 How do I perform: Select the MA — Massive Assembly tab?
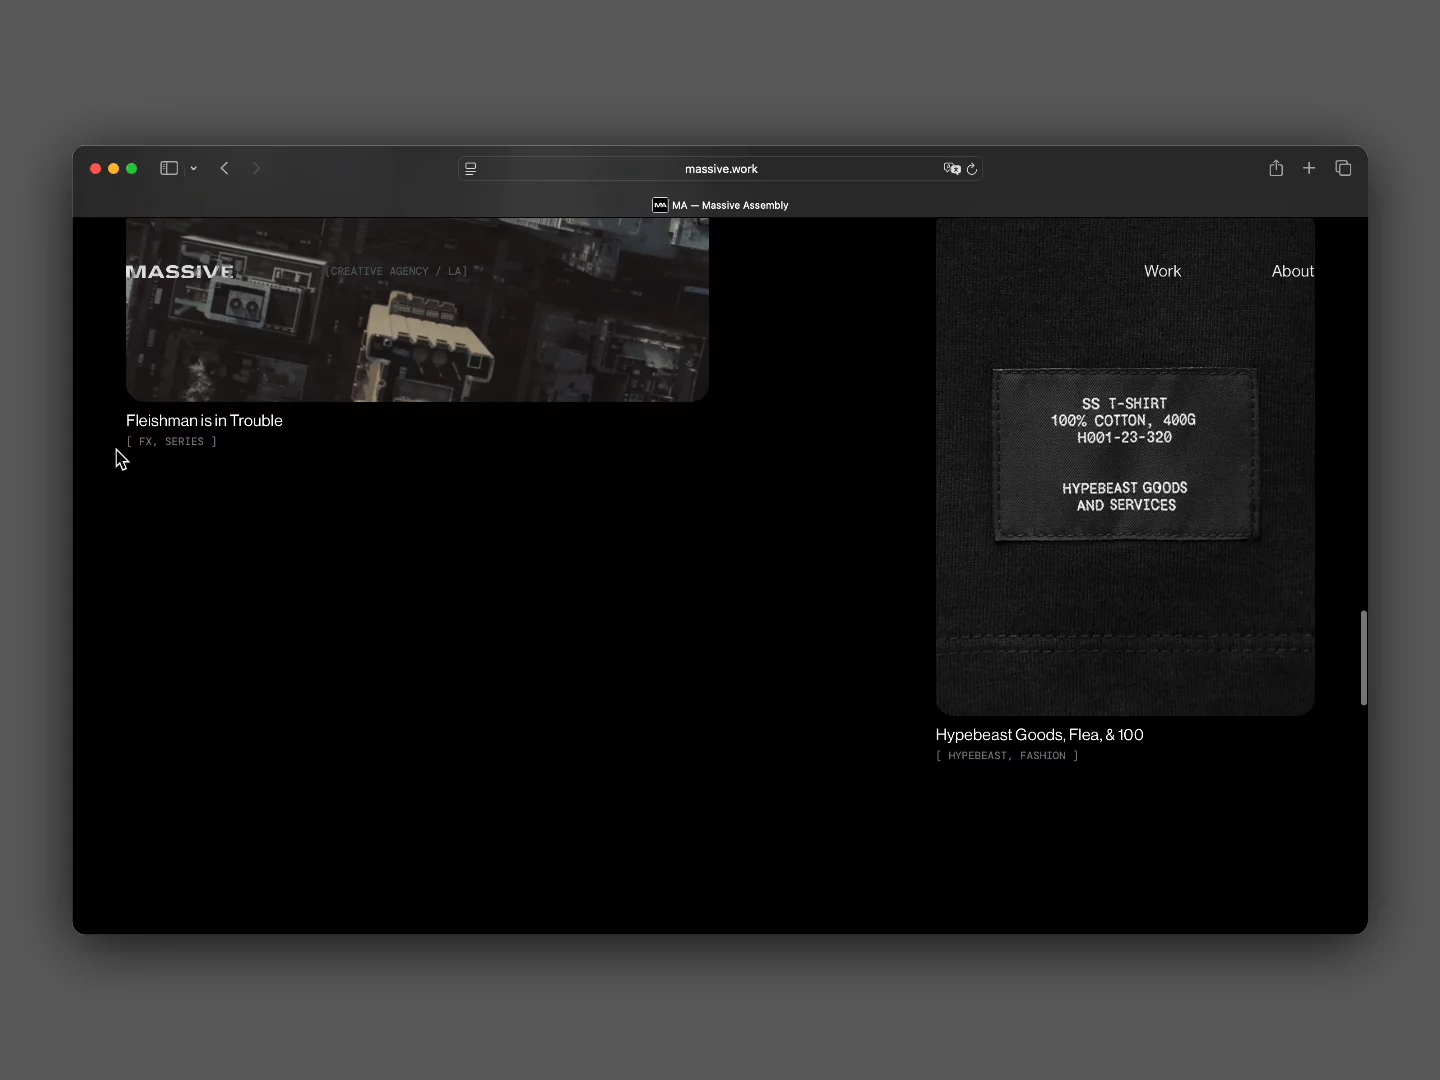(x=720, y=205)
